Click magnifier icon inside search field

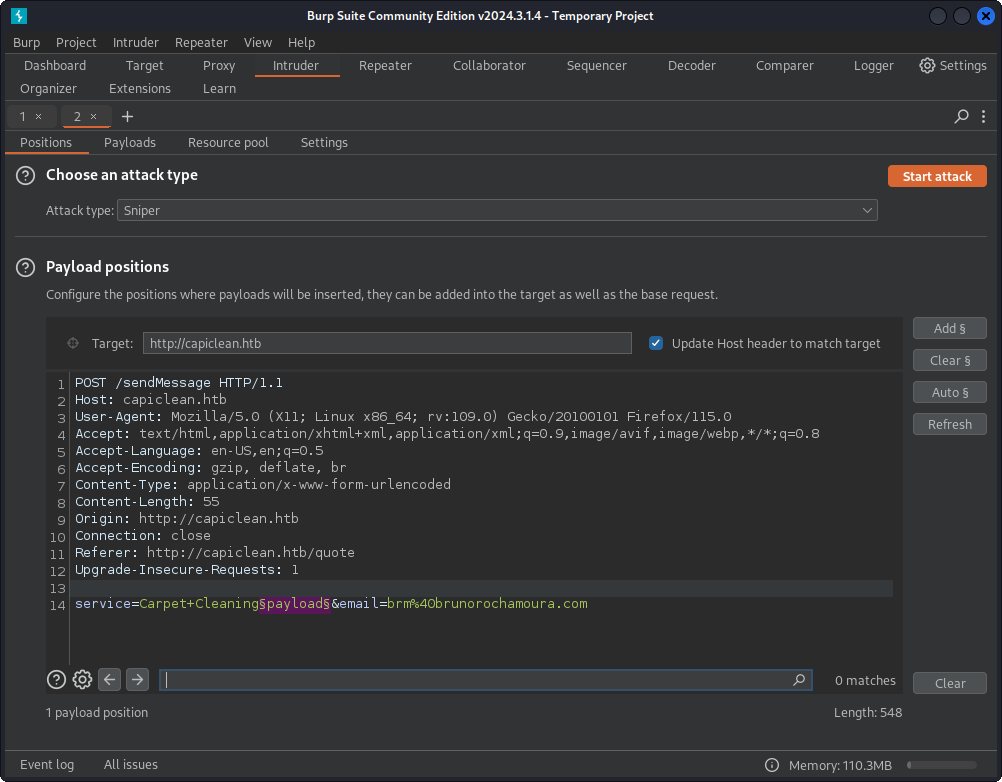799,680
